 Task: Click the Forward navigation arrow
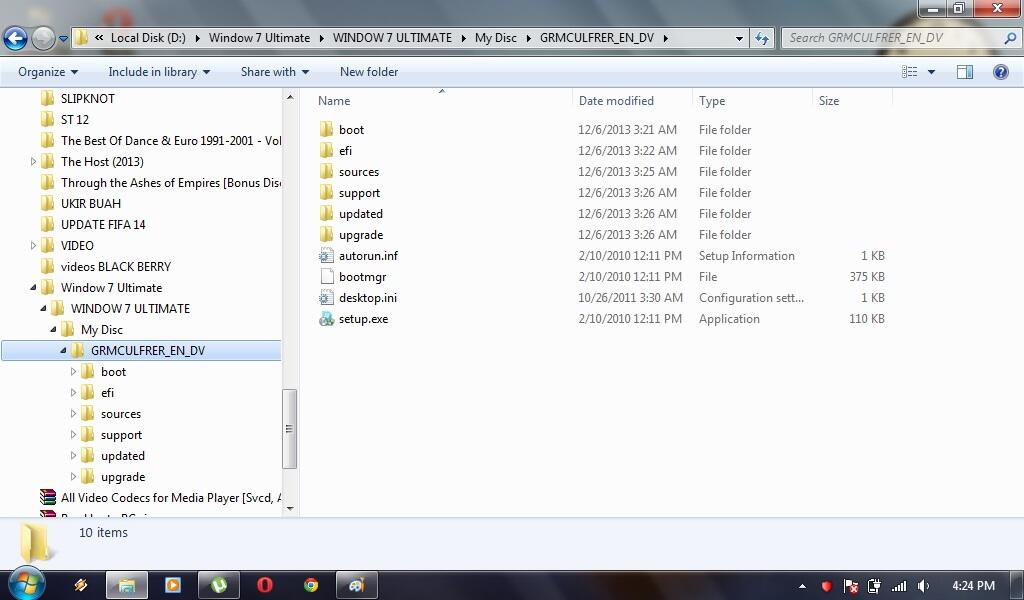(x=43, y=39)
